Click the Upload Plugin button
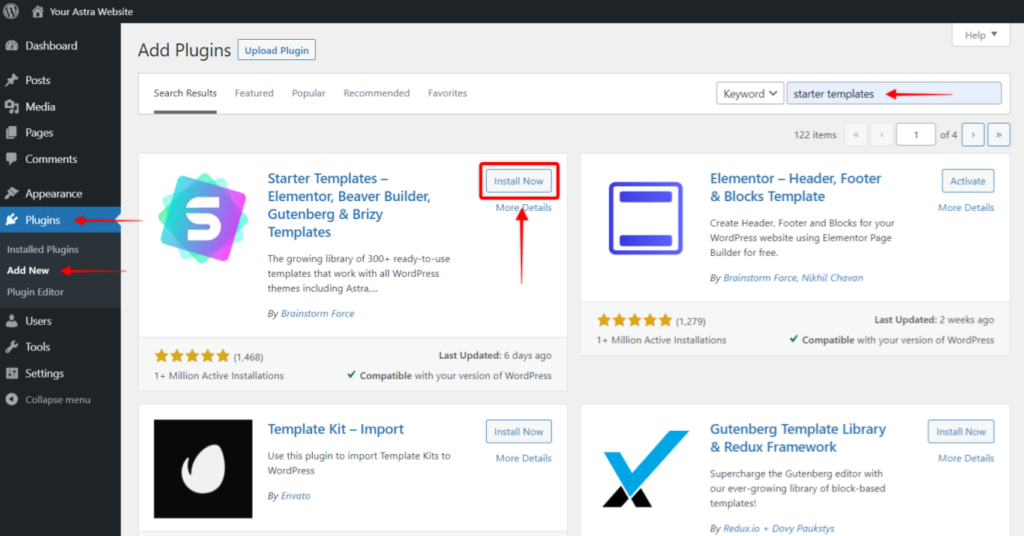The image size is (1024, 536). pyautogui.click(x=277, y=50)
